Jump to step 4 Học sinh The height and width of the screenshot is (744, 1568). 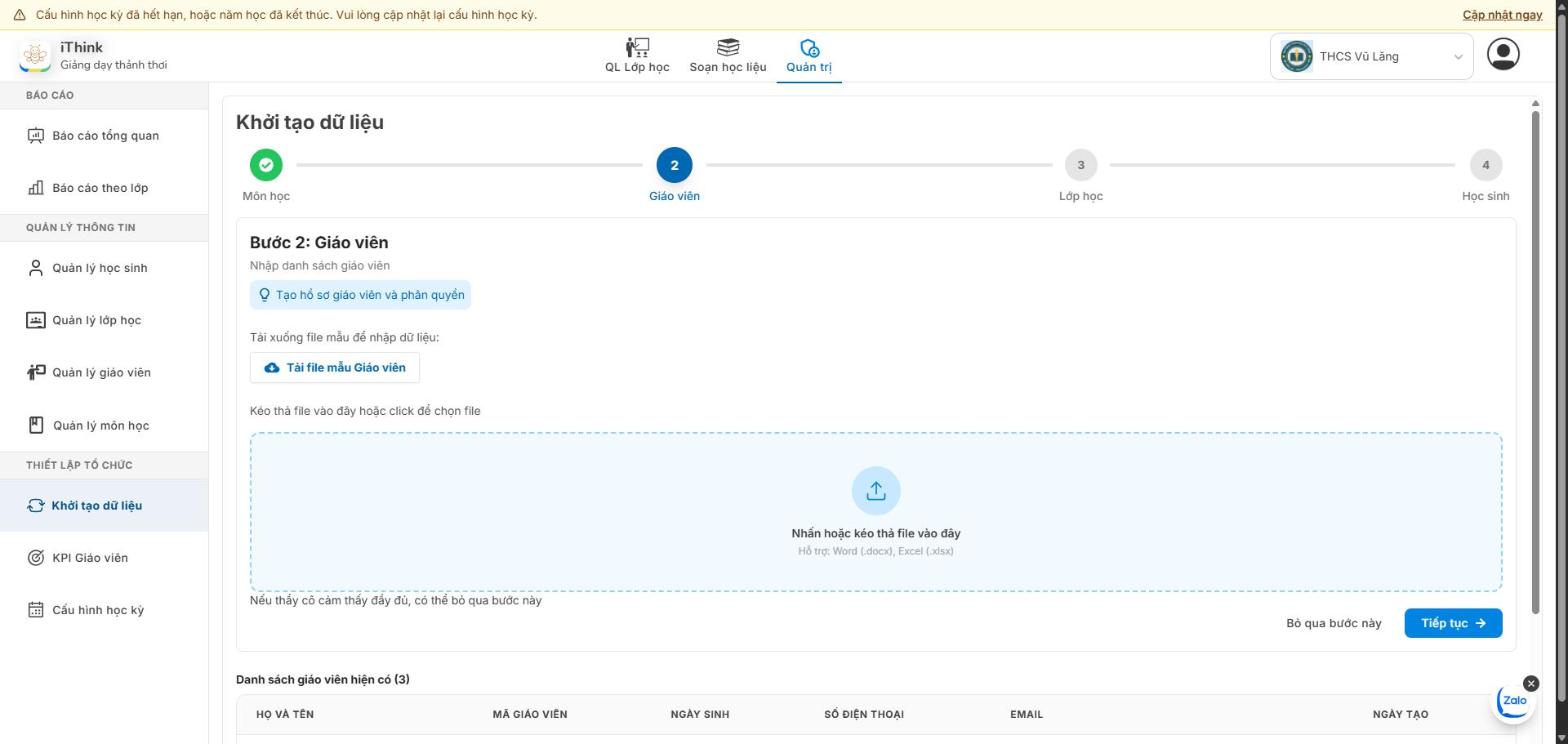tap(1485, 165)
